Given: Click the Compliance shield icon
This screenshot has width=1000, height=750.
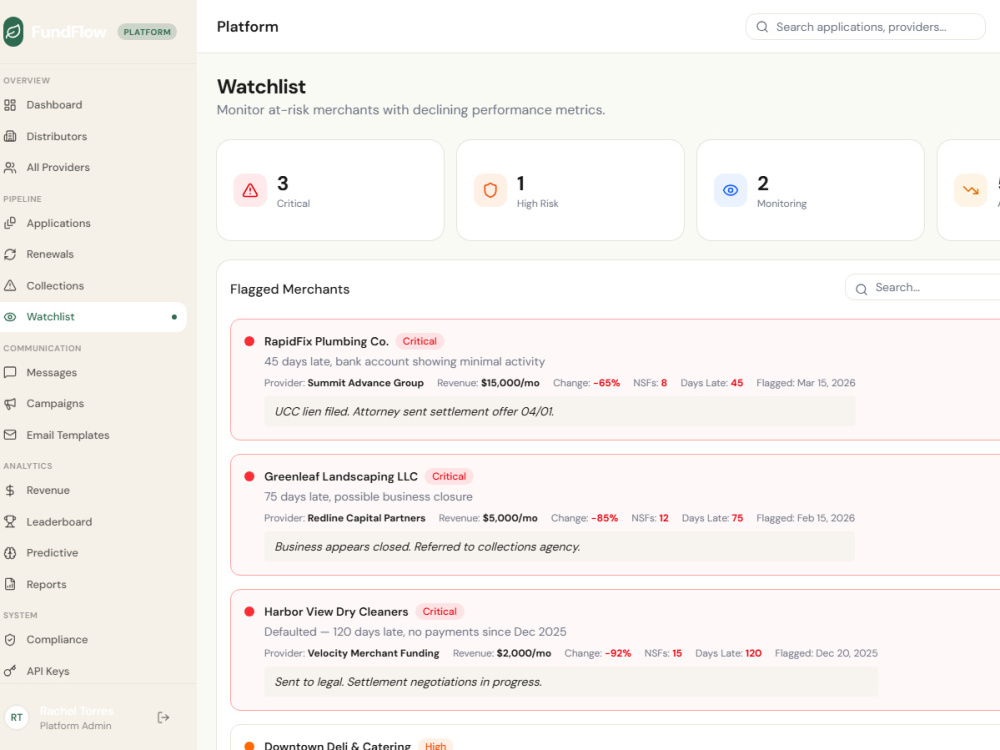Looking at the screenshot, I should coord(10,640).
